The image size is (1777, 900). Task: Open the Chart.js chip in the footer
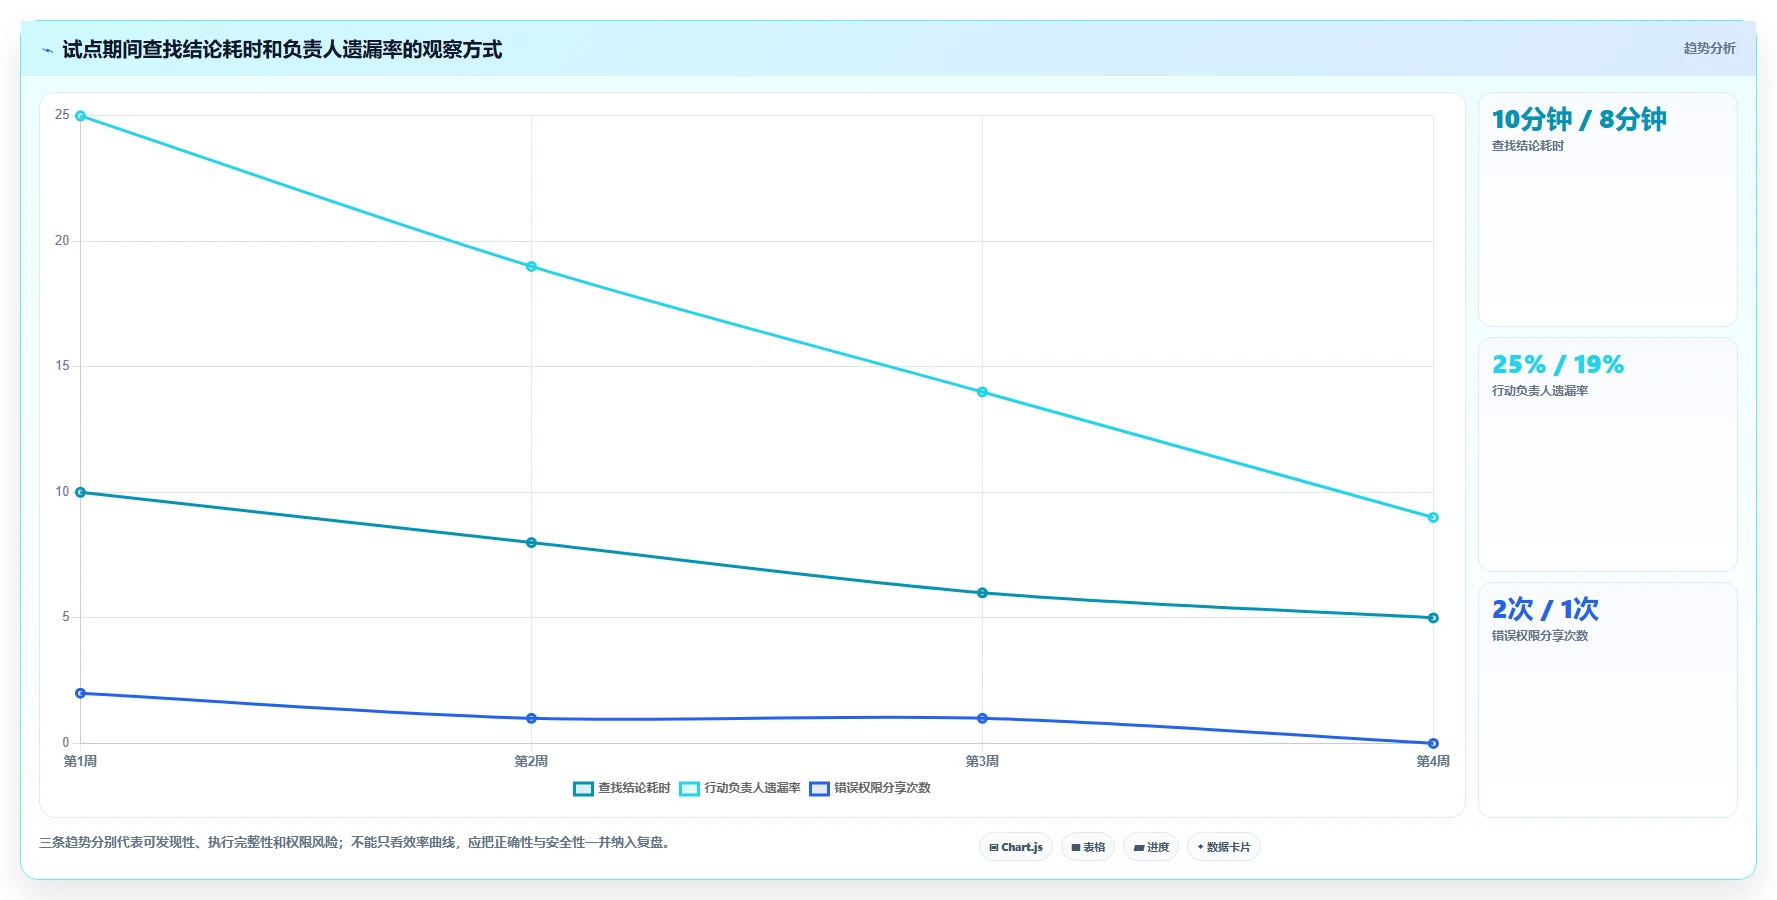point(1016,847)
